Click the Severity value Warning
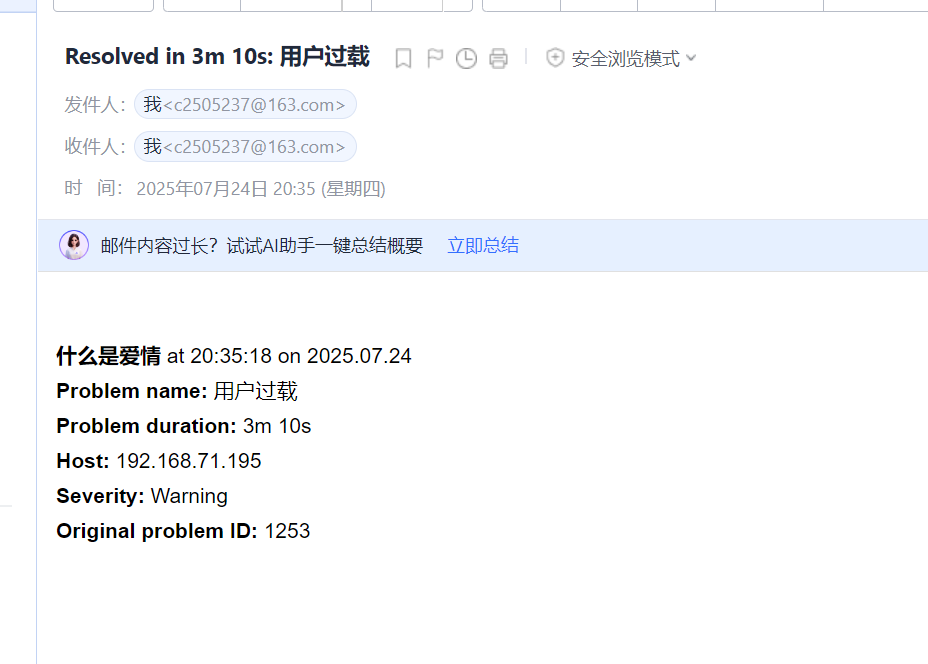This screenshot has height=664, width=928. (x=189, y=496)
